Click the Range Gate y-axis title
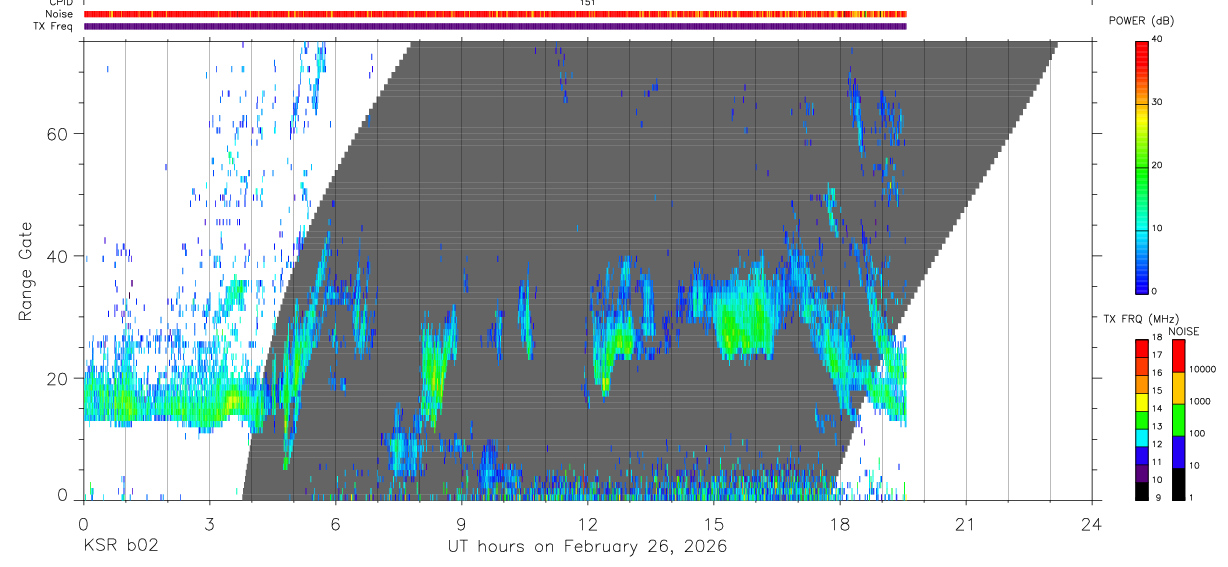Image resolution: width=1228 pixels, height=567 pixels. pyautogui.click(x=28, y=272)
